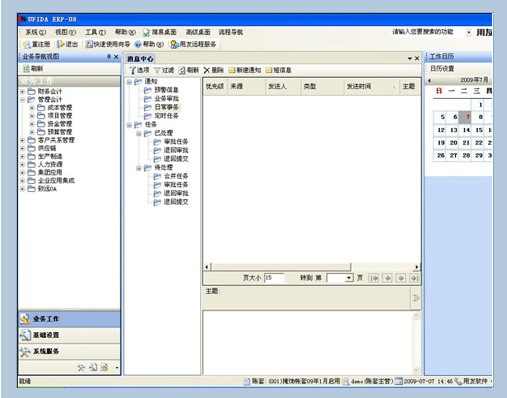
Task: Select 预警信息 in the message tree
Action: click(167, 90)
